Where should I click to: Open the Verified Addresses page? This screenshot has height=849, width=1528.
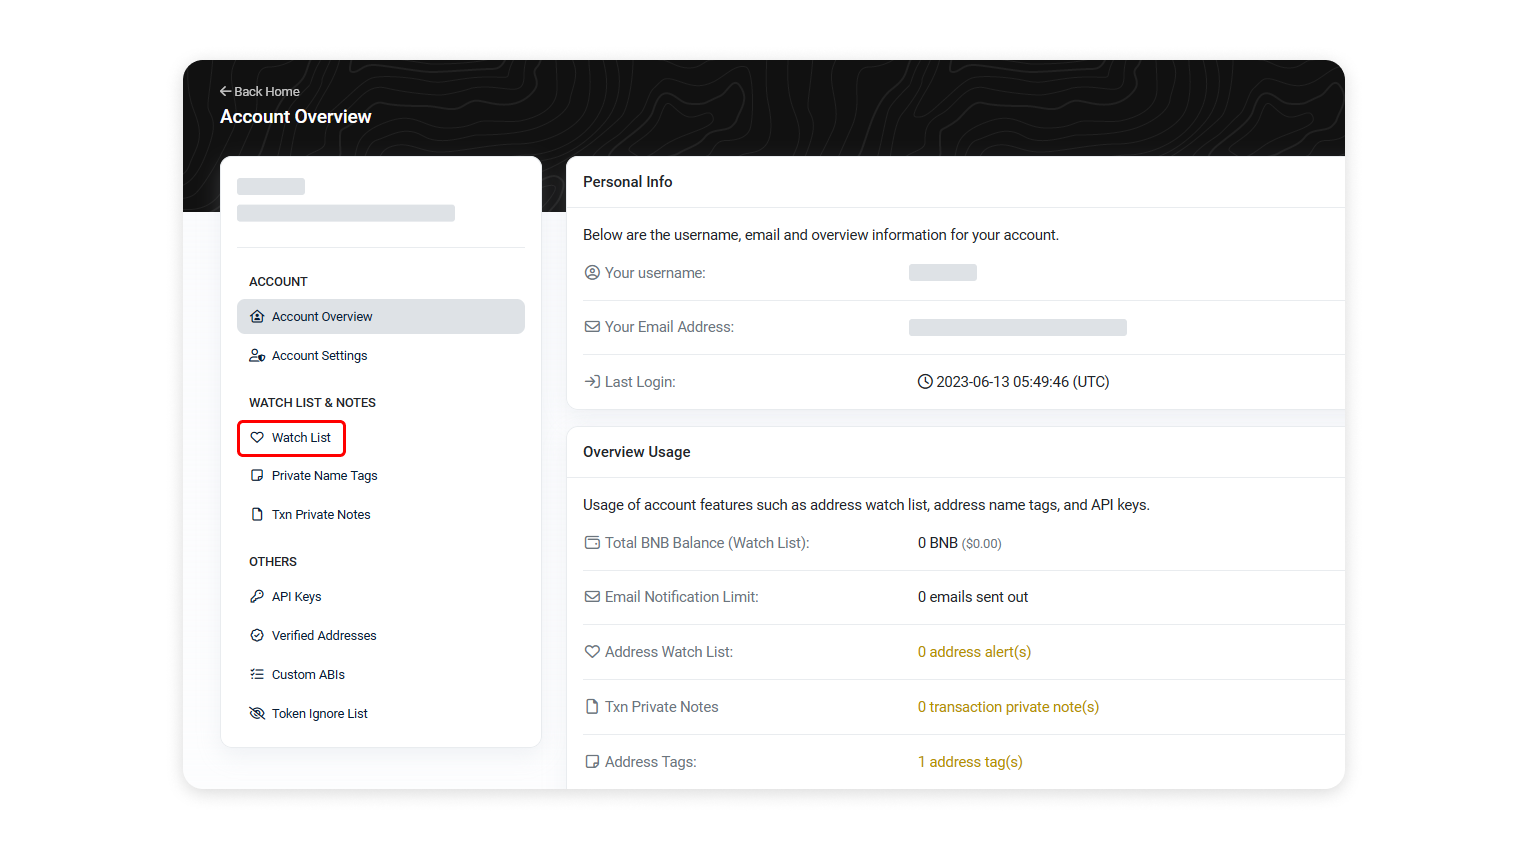(x=381, y=635)
